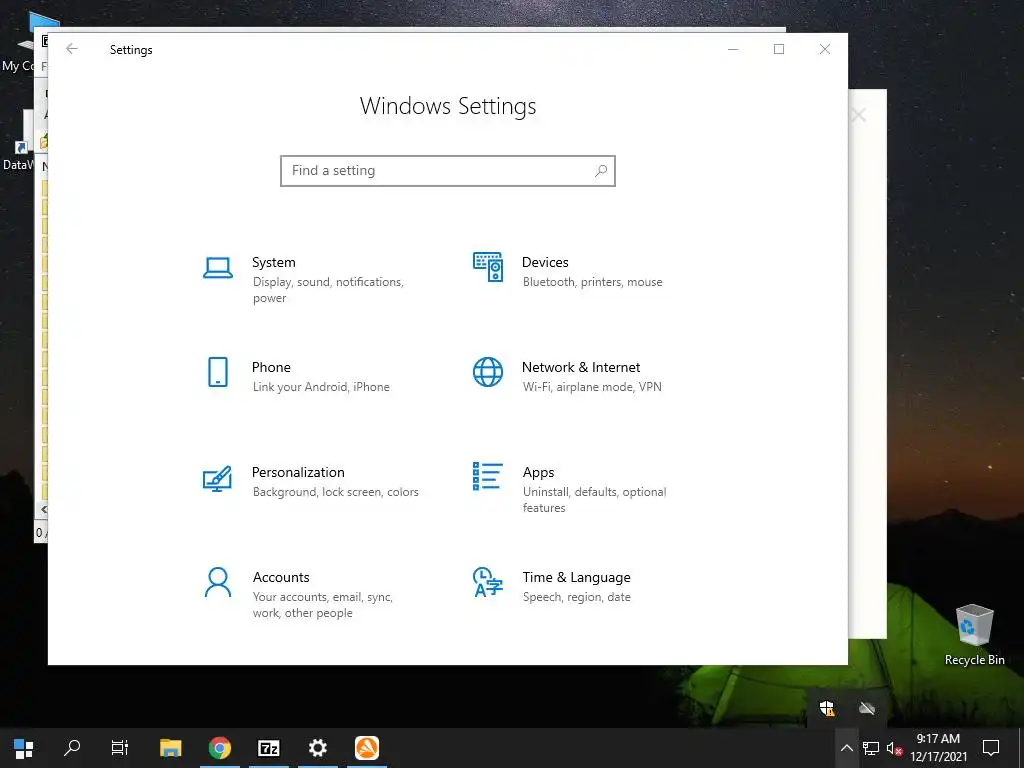Go back using the Settings back arrow
Screen dimensions: 1024x768
(72, 49)
